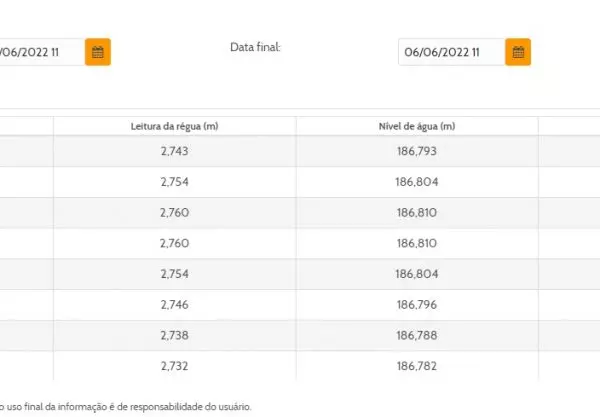Open the Data final calendar picker

coord(518,52)
